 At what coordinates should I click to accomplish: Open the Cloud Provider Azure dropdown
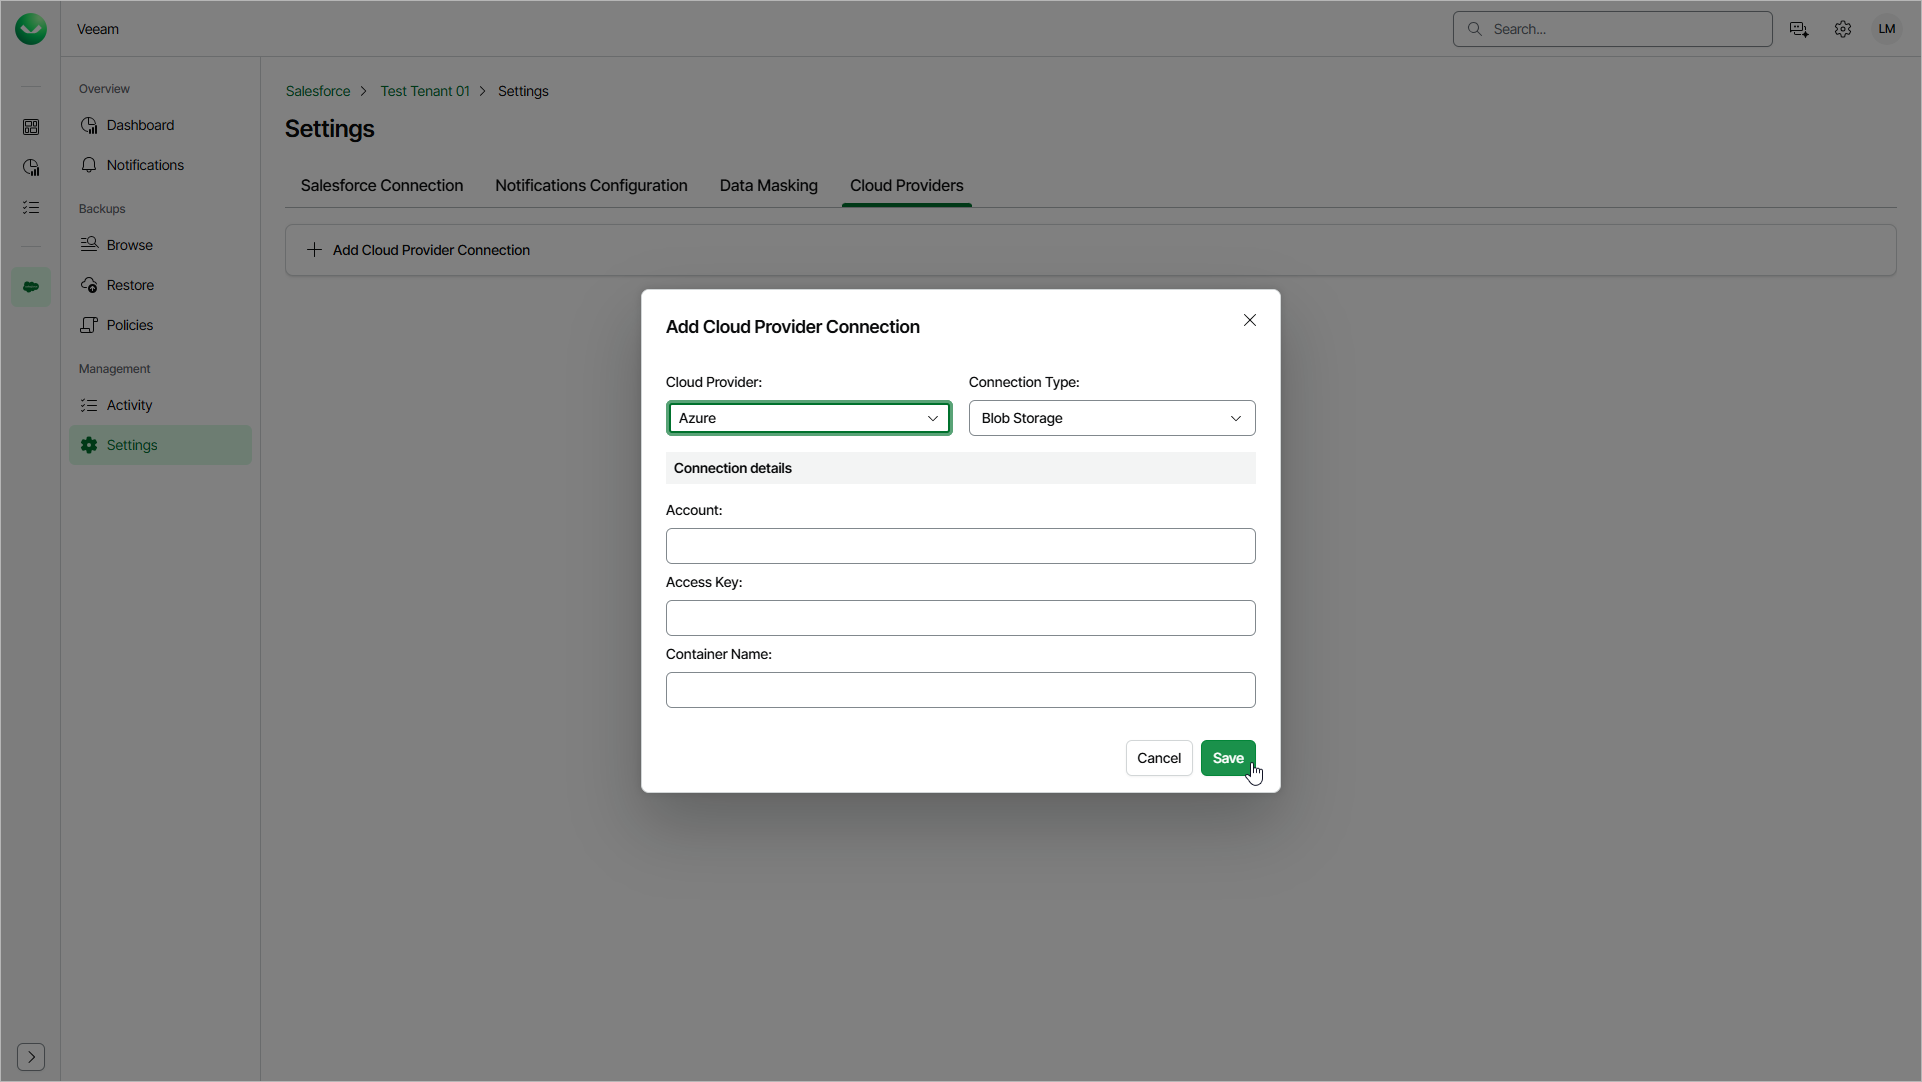pyautogui.click(x=809, y=418)
